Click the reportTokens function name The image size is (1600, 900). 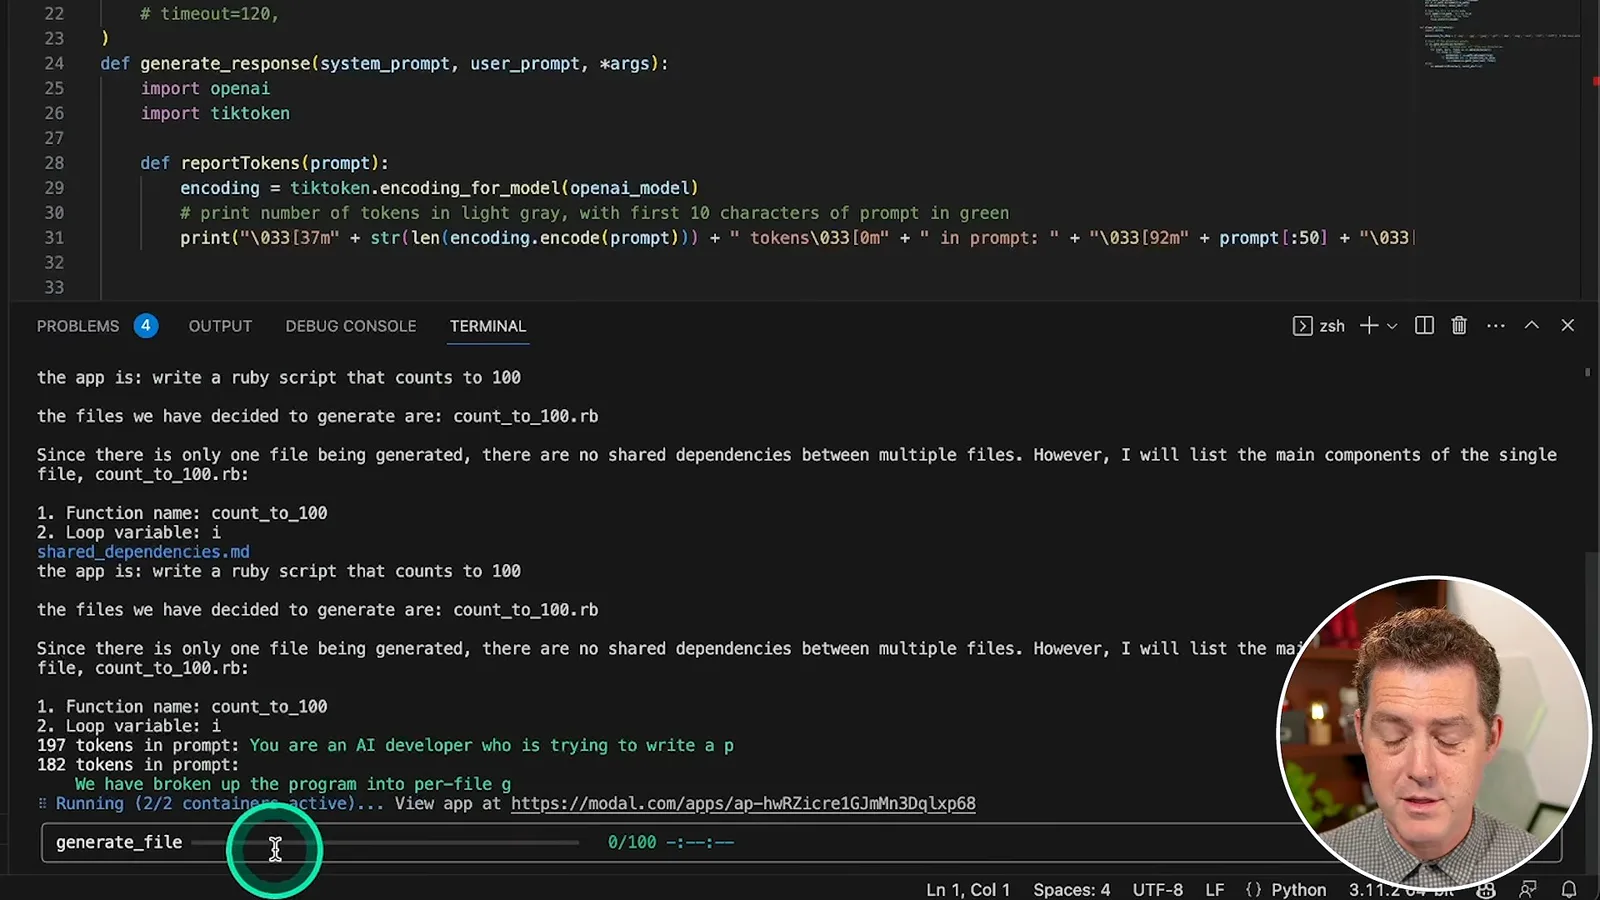(x=240, y=163)
